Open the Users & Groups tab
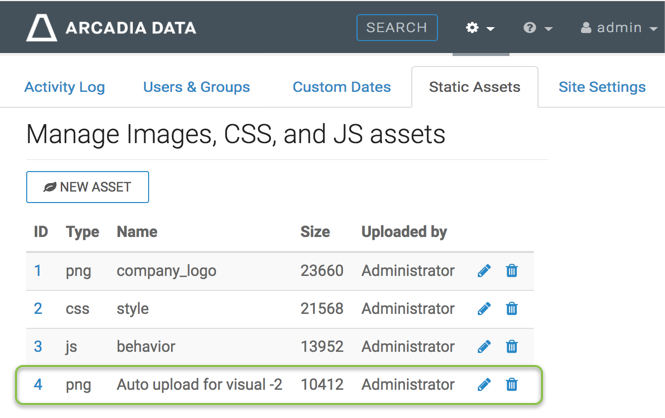 [196, 87]
